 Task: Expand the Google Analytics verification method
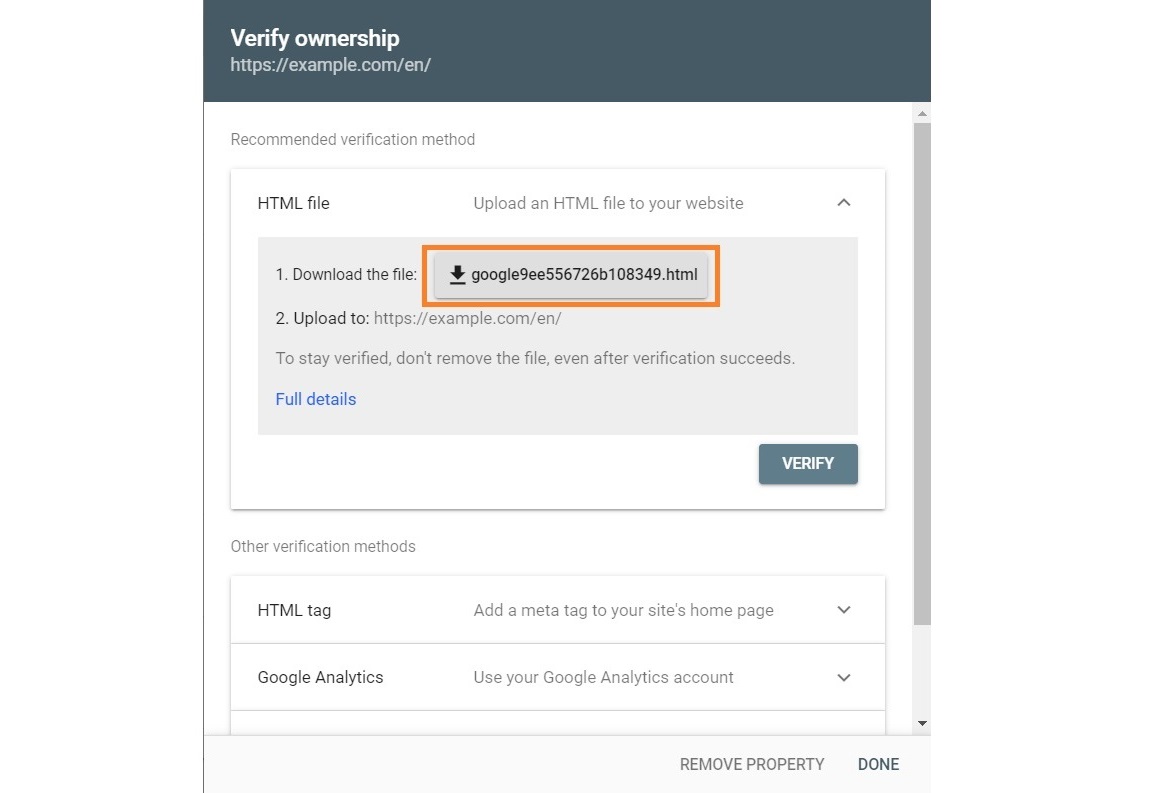click(844, 677)
